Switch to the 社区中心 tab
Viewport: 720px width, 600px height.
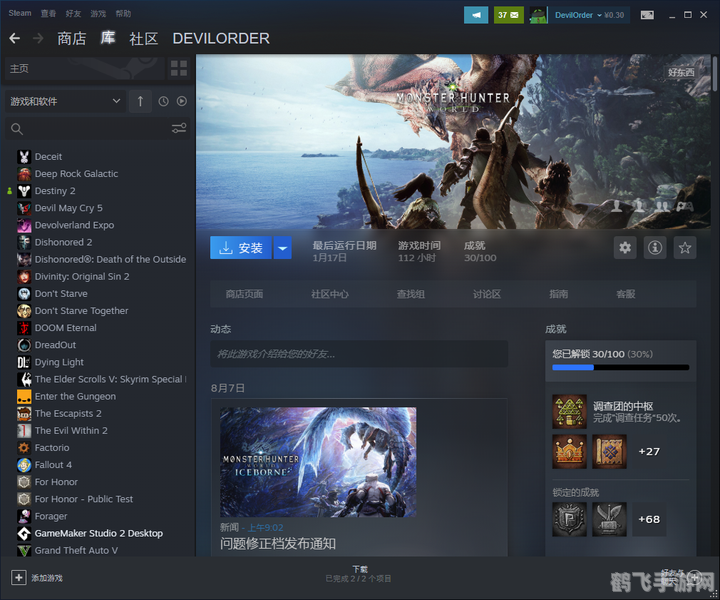pos(330,294)
